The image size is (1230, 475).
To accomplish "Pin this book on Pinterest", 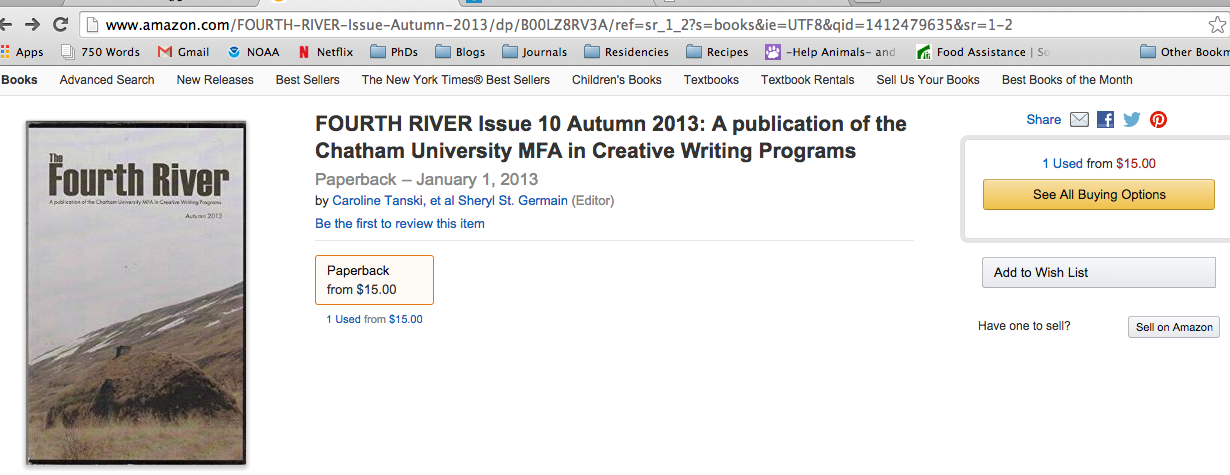I will (x=1158, y=120).
